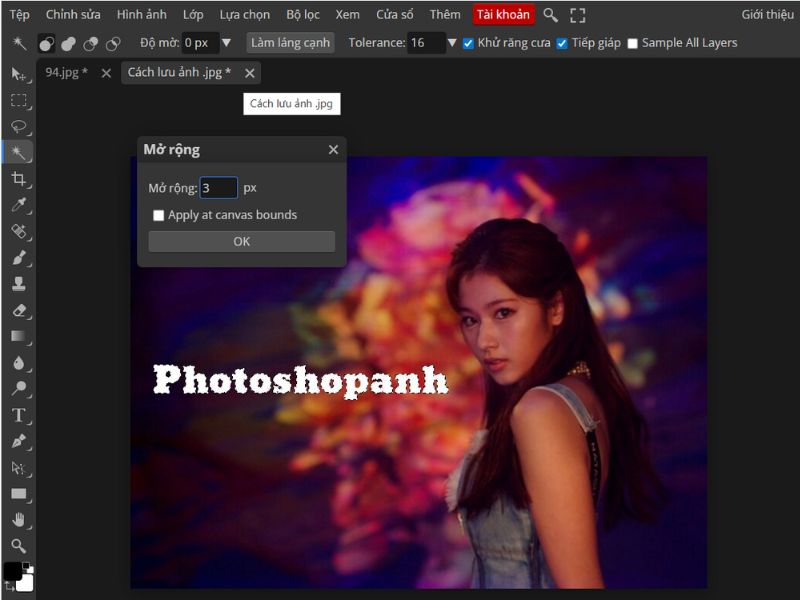Screen dimensions: 800x600
Task: Open the Bộ lọc menu
Action: tap(303, 14)
